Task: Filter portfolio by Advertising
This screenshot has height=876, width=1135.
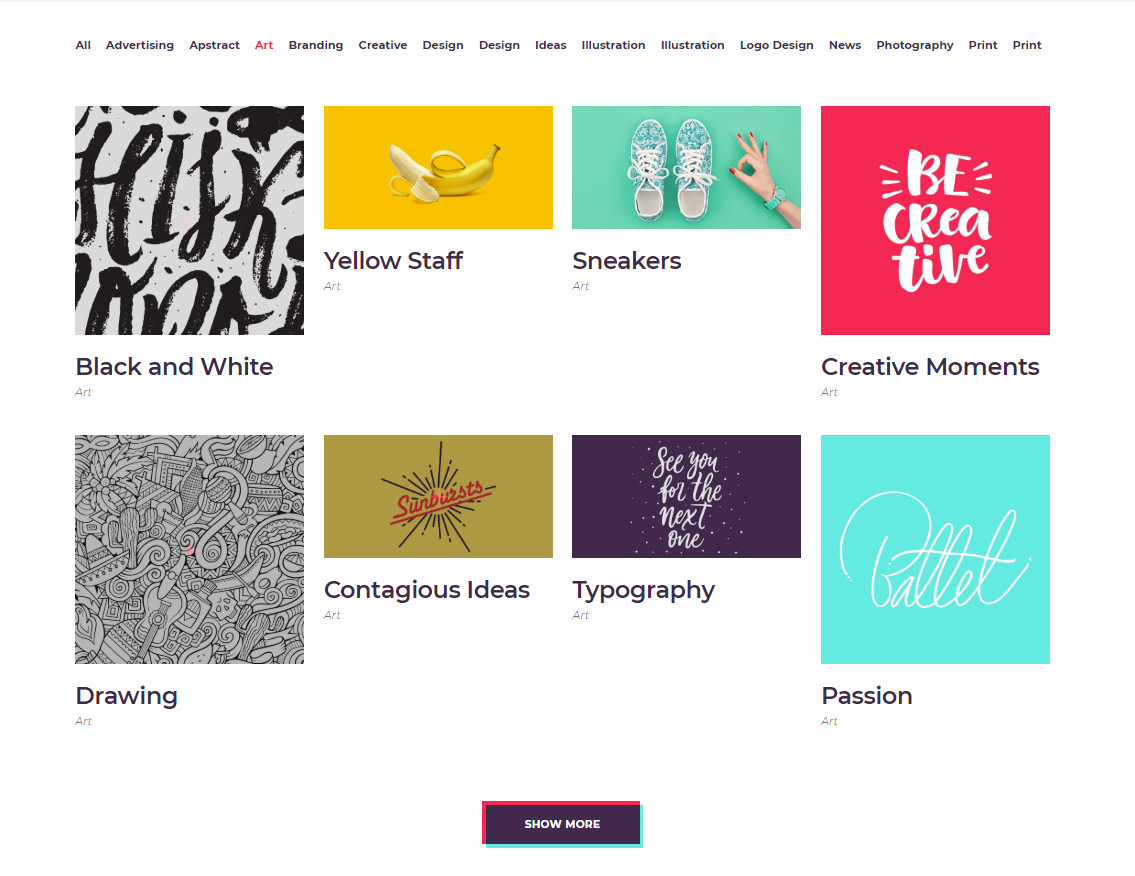Action: click(x=140, y=45)
